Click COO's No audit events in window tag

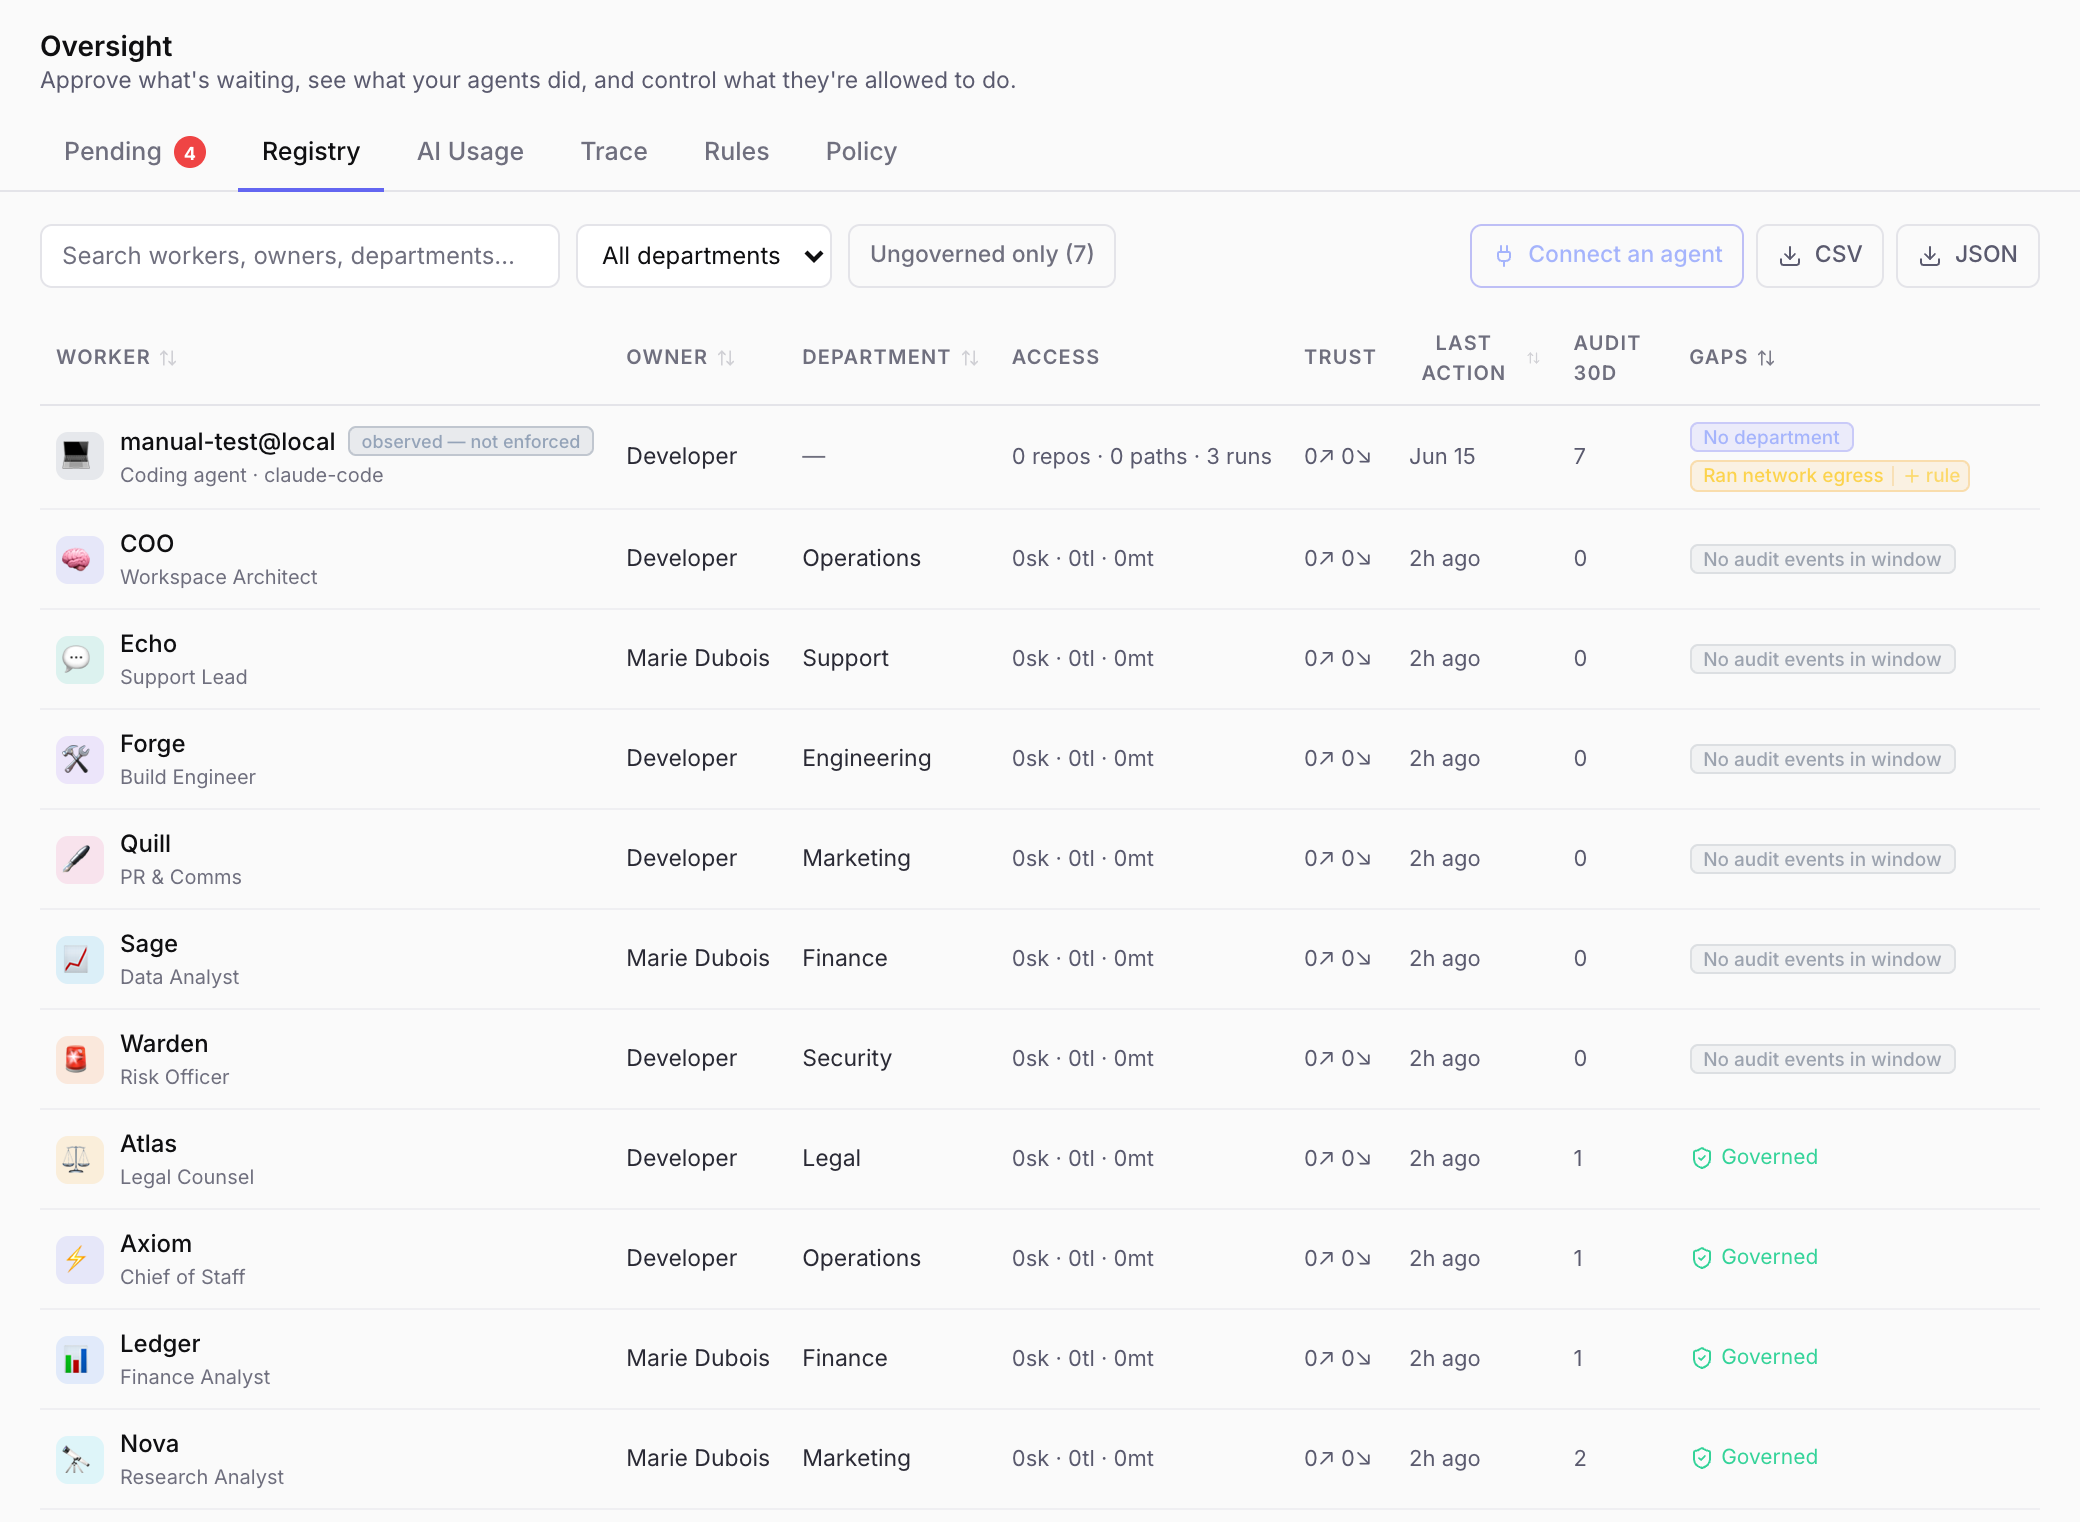(x=1822, y=559)
